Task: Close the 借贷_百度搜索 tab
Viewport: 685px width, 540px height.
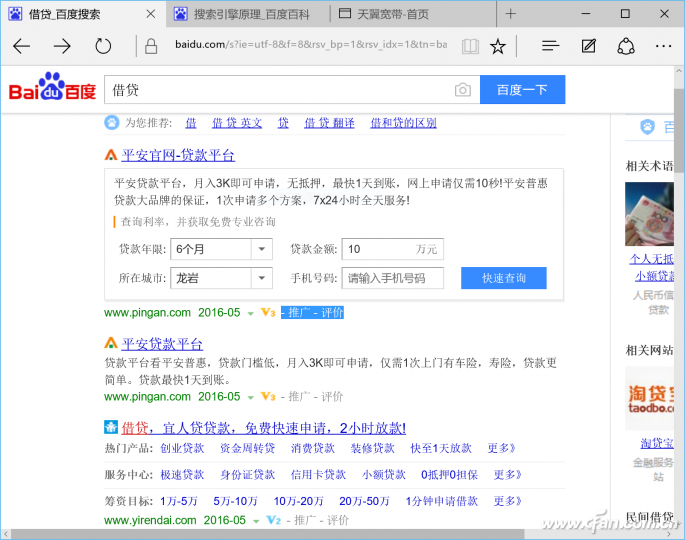Action: tap(150, 14)
